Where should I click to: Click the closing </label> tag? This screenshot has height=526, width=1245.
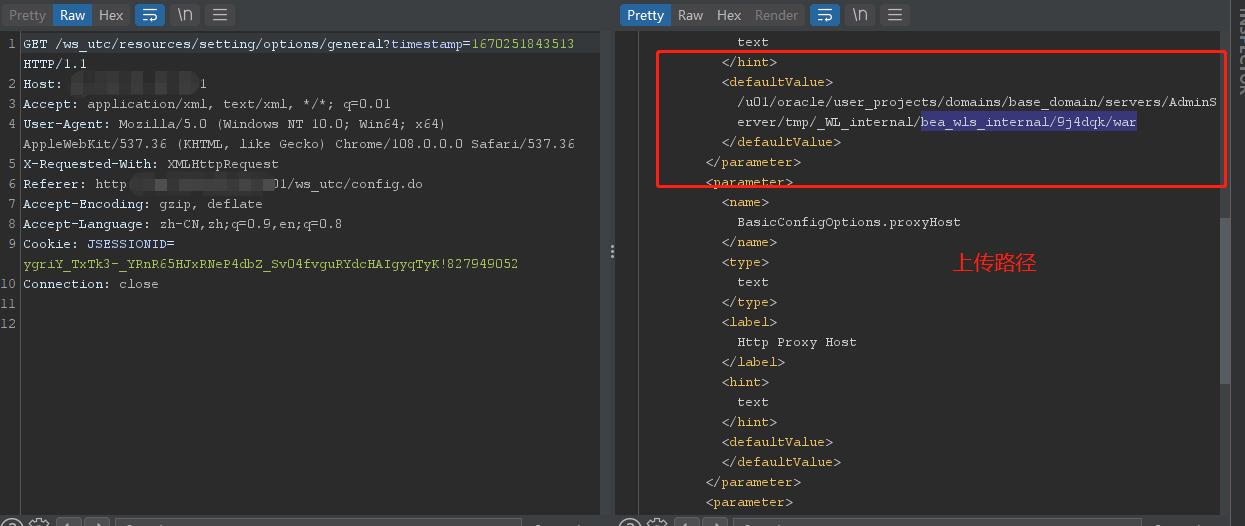753,362
